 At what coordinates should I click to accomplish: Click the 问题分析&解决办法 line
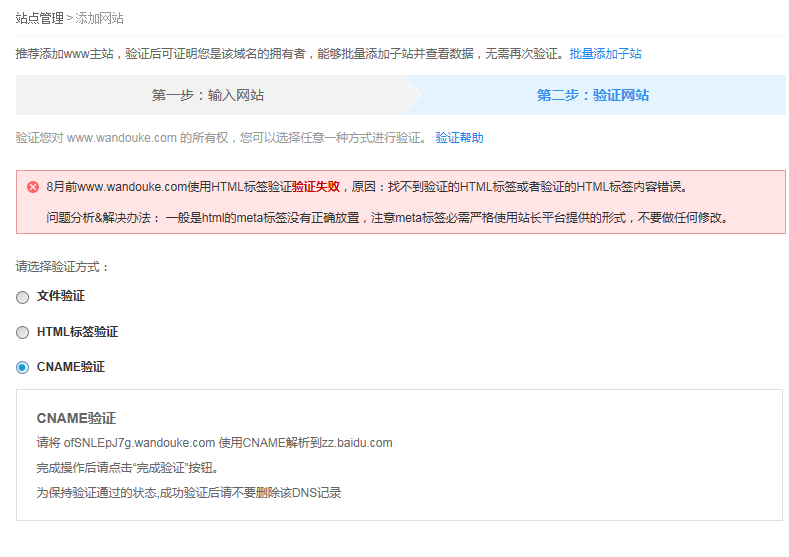point(387,218)
